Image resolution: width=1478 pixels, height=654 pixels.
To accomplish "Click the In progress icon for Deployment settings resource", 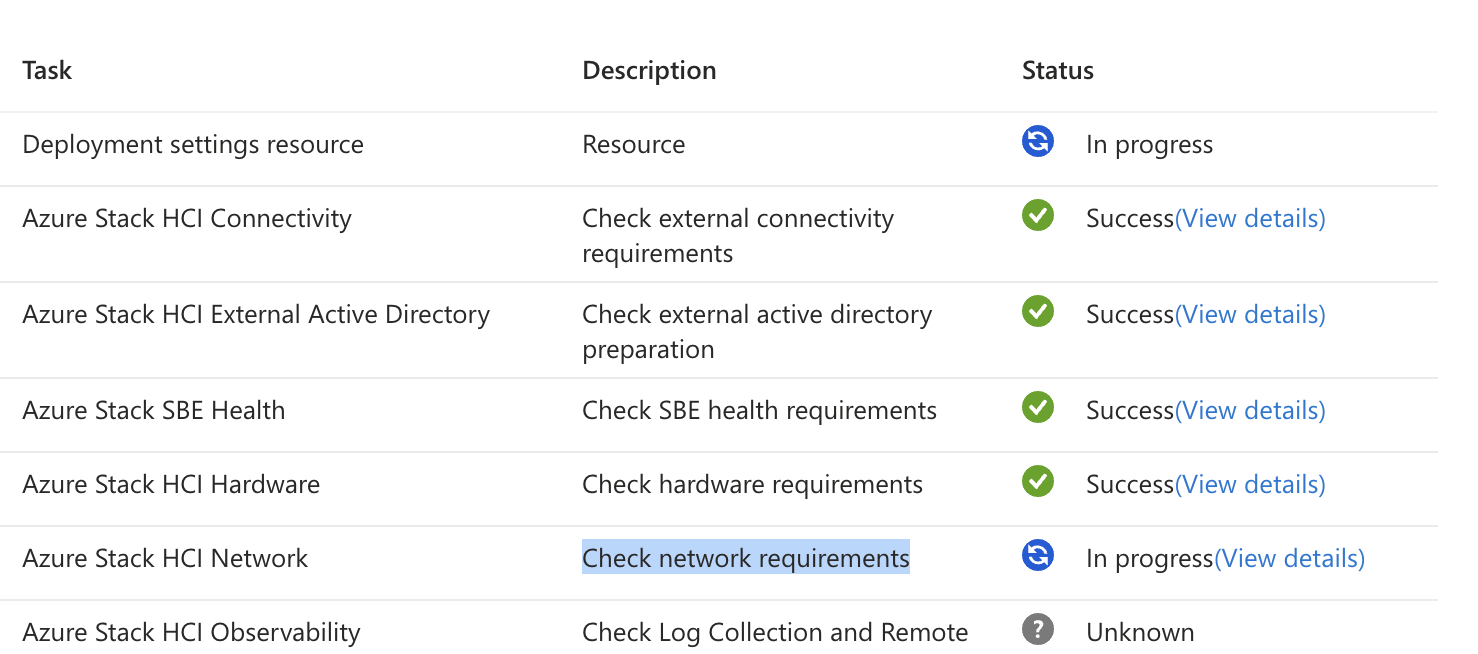I will tap(1038, 142).
